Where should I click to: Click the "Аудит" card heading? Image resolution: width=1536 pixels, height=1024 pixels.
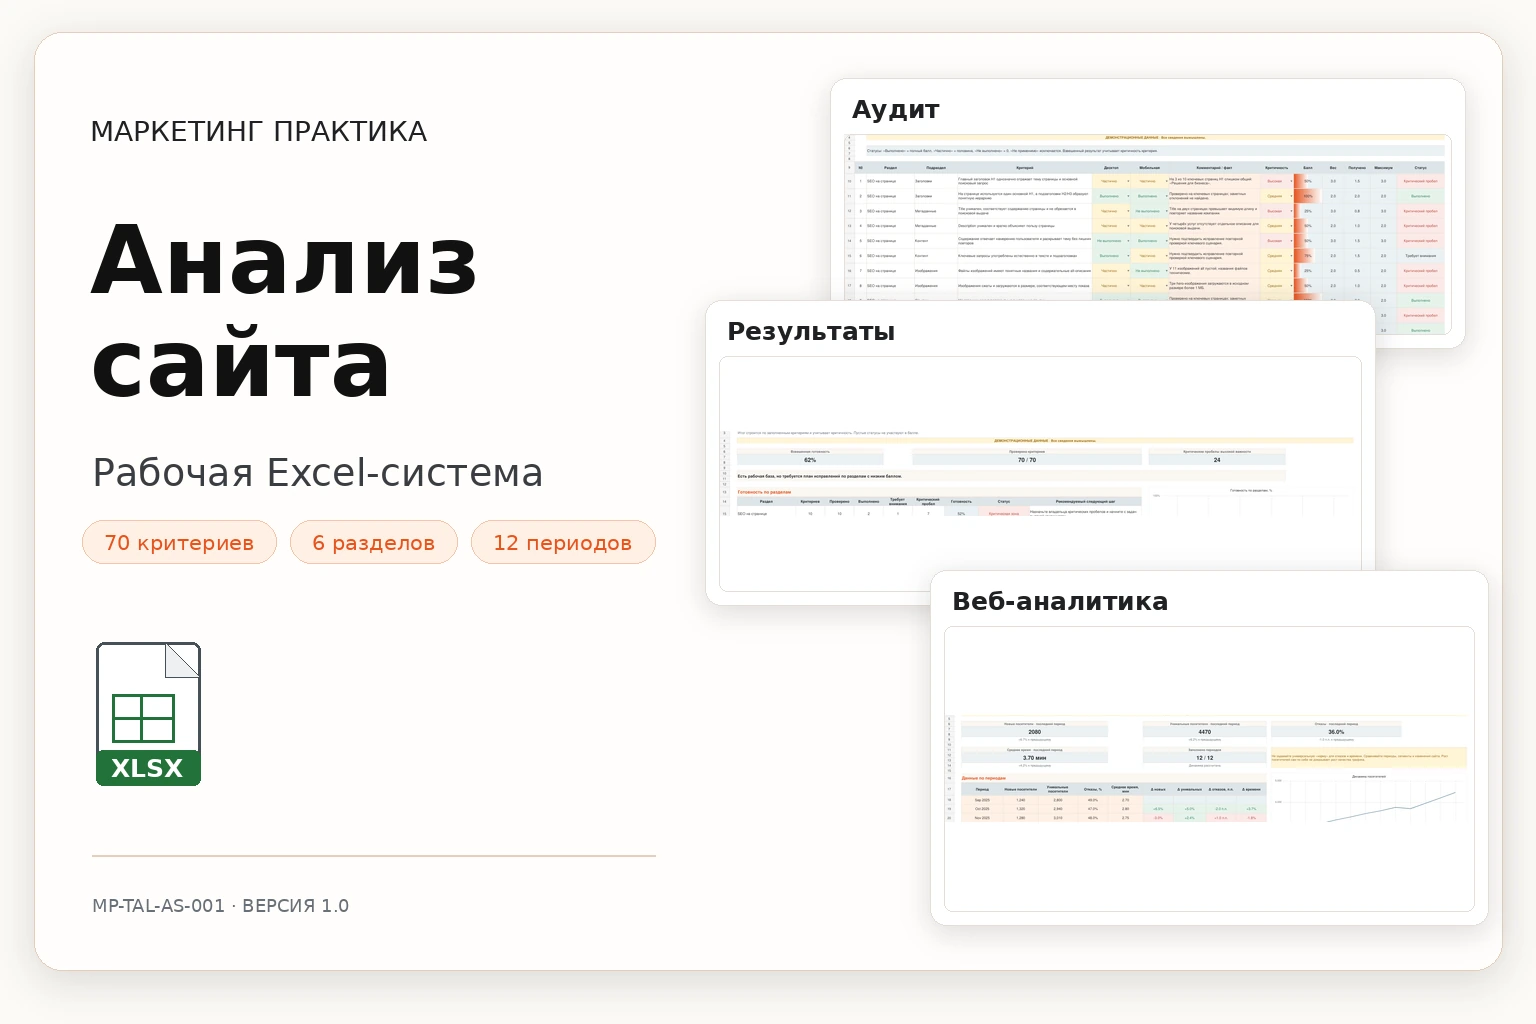[895, 109]
